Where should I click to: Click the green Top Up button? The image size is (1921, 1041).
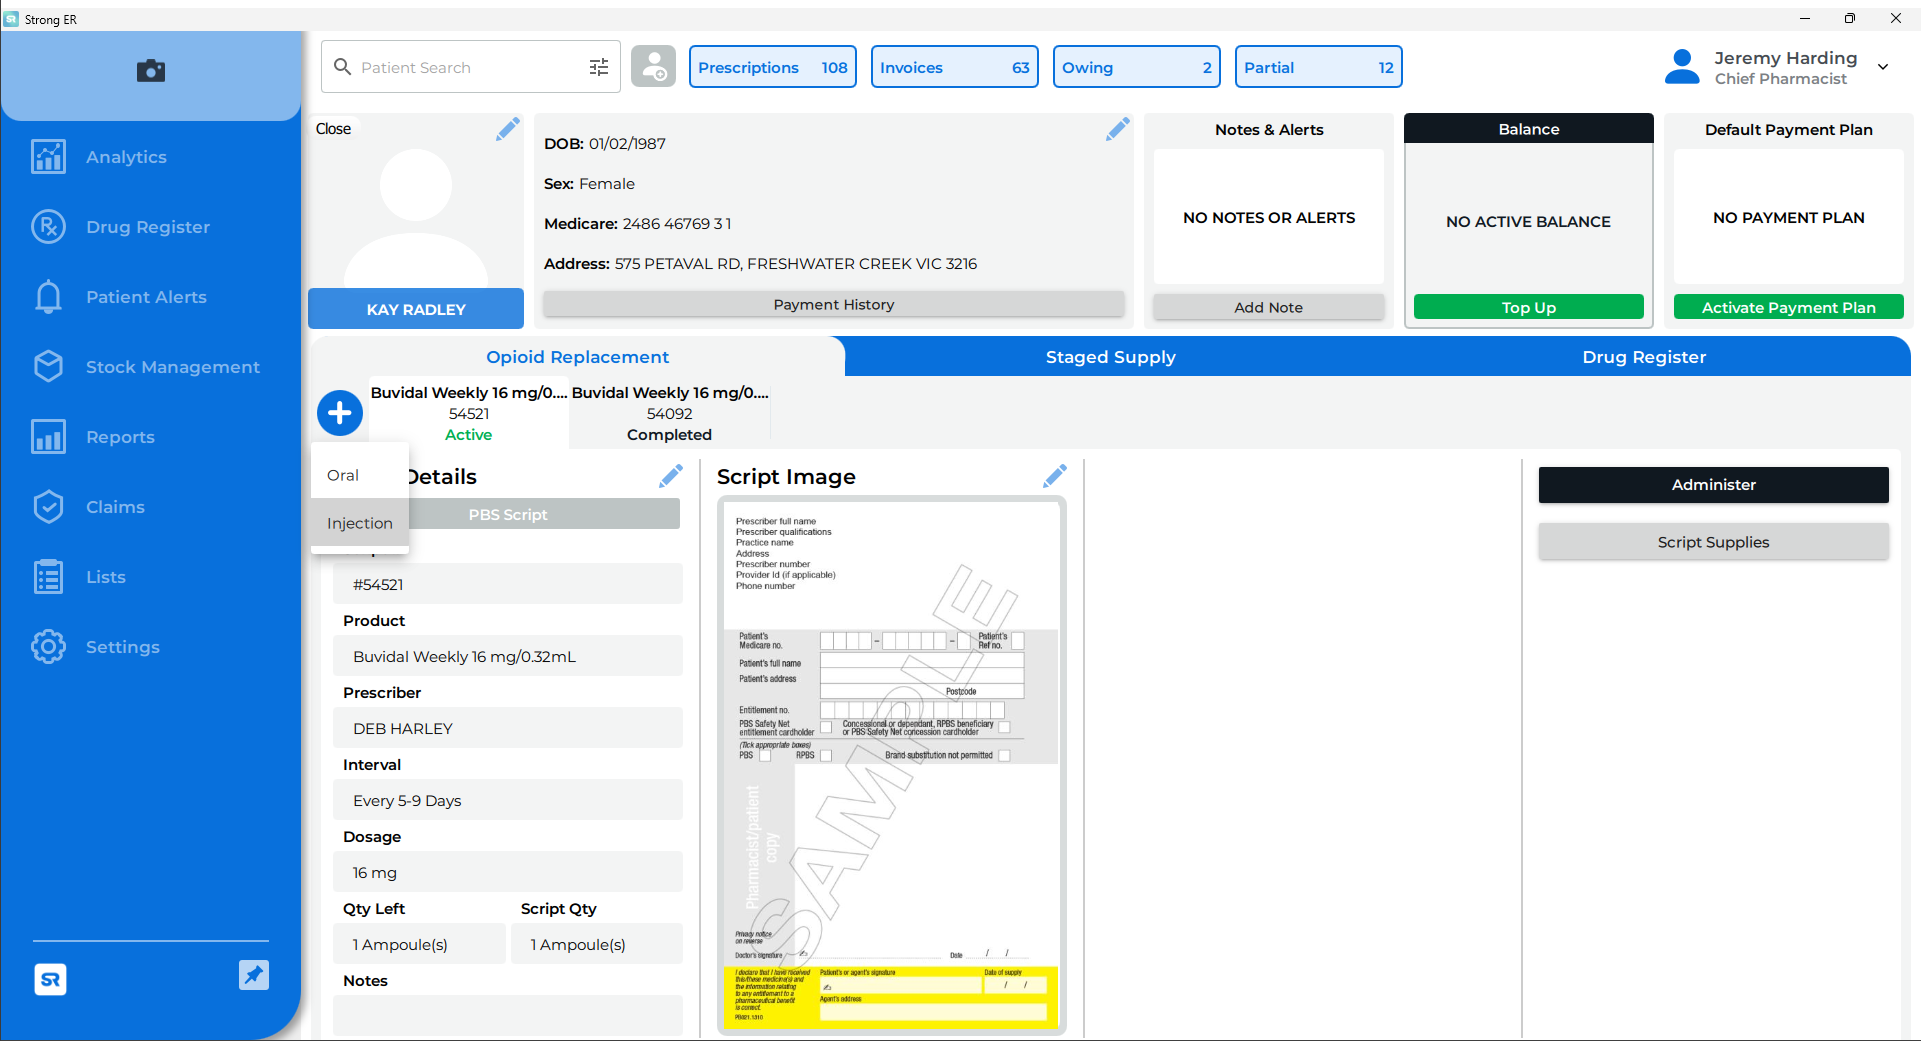pos(1528,307)
